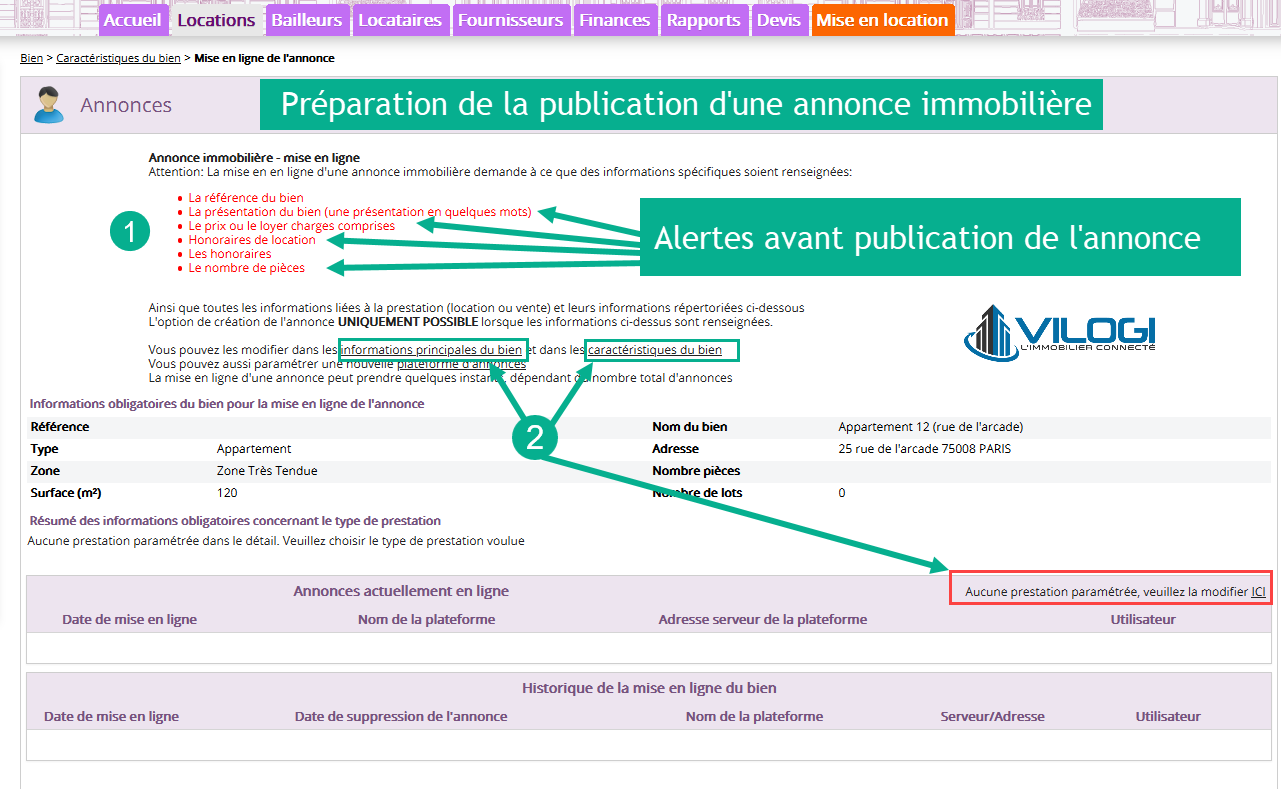Click the Type value 'Appartement'

click(254, 449)
